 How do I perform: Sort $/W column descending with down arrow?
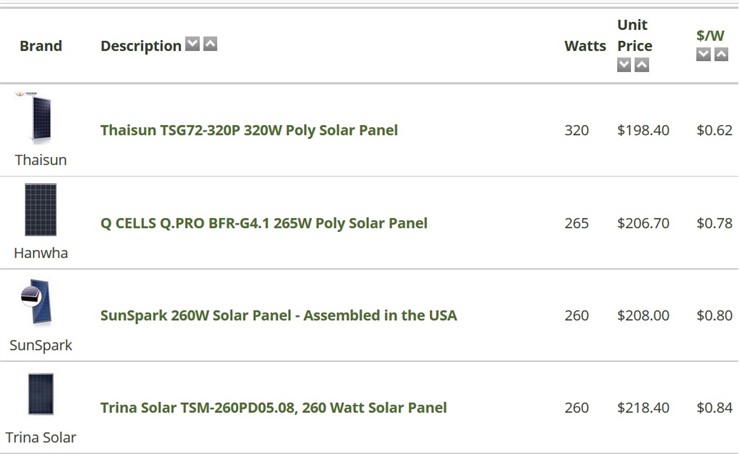[704, 54]
